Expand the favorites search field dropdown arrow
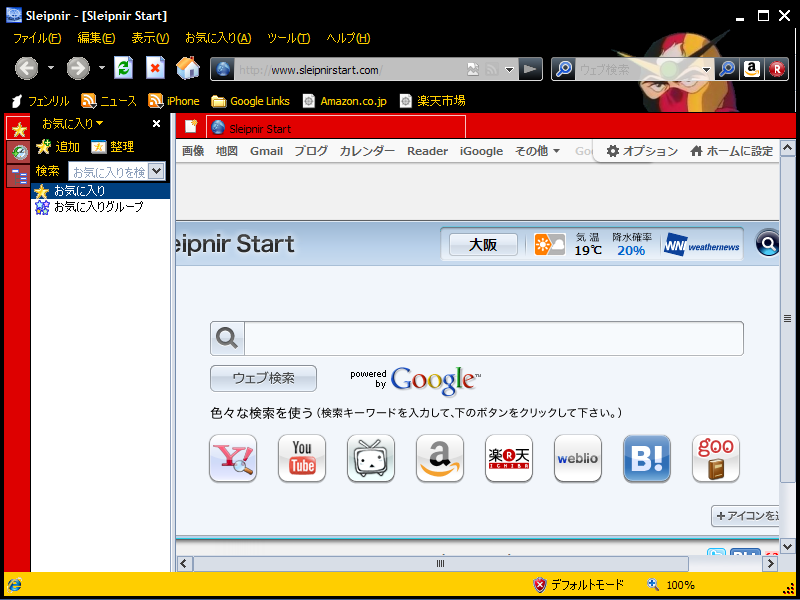Viewport: 800px width, 600px height. point(157,171)
